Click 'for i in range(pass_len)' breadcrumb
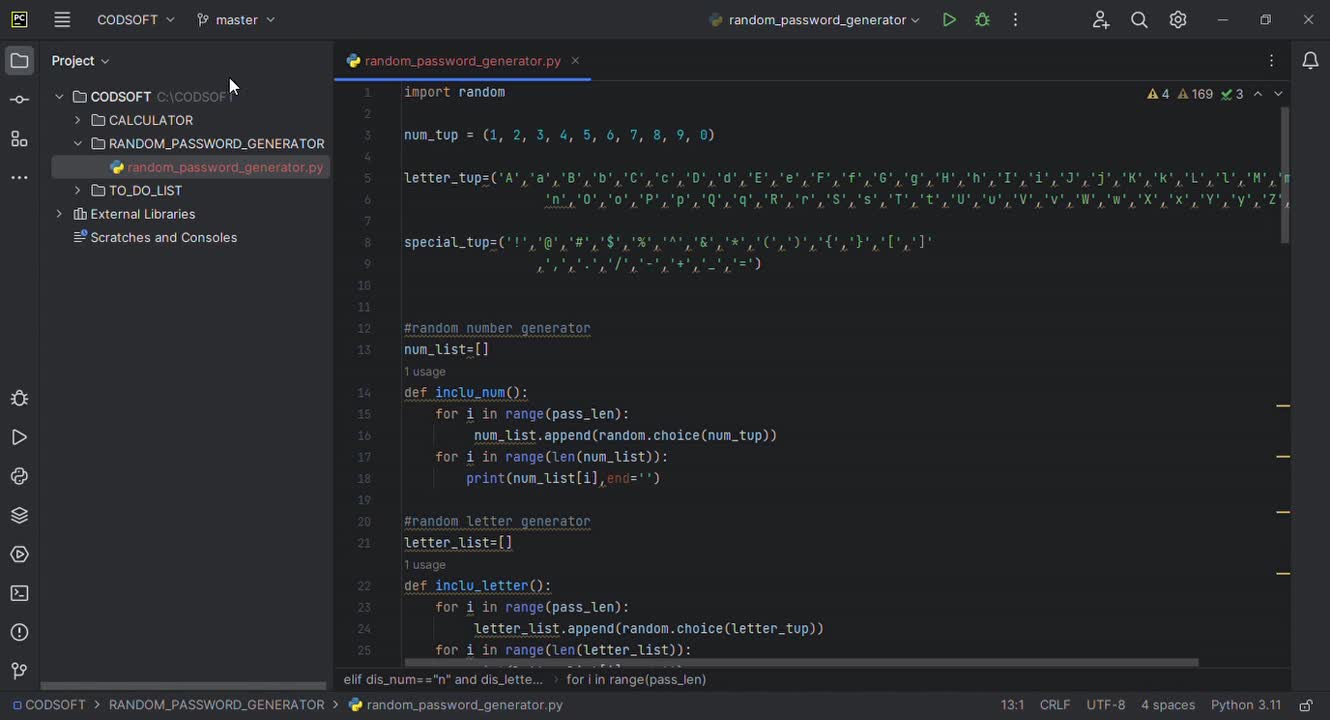Image resolution: width=1330 pixels, height=720 pixels. [636, 679]
